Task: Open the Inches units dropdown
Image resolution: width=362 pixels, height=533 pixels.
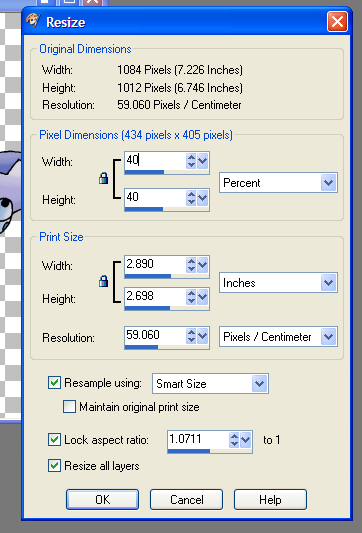Action: click(328, 282)
